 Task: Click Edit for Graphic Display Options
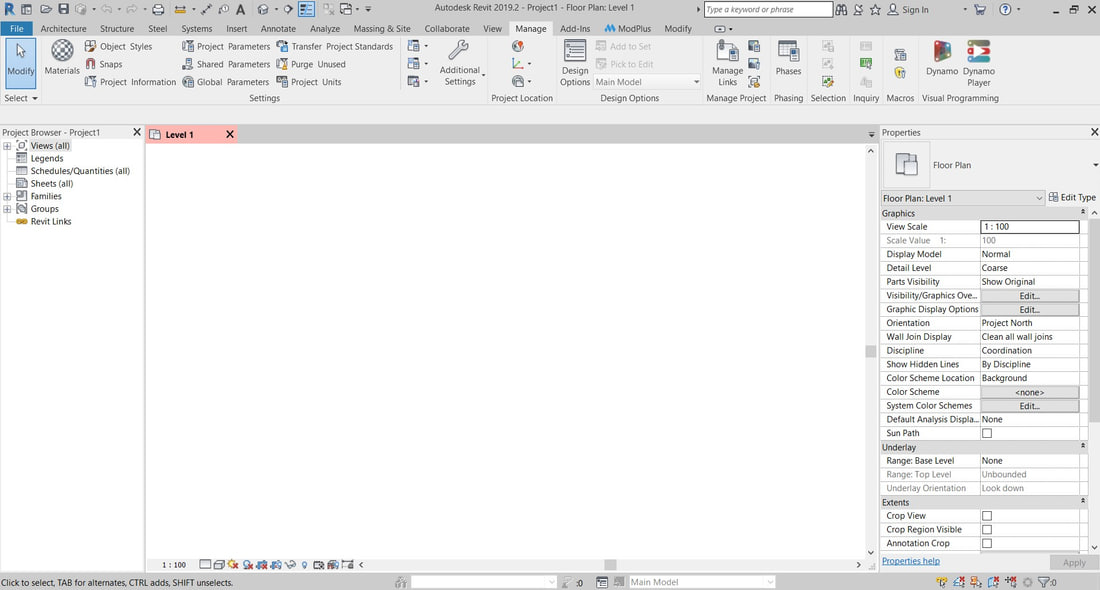(x=1029, y=309)
